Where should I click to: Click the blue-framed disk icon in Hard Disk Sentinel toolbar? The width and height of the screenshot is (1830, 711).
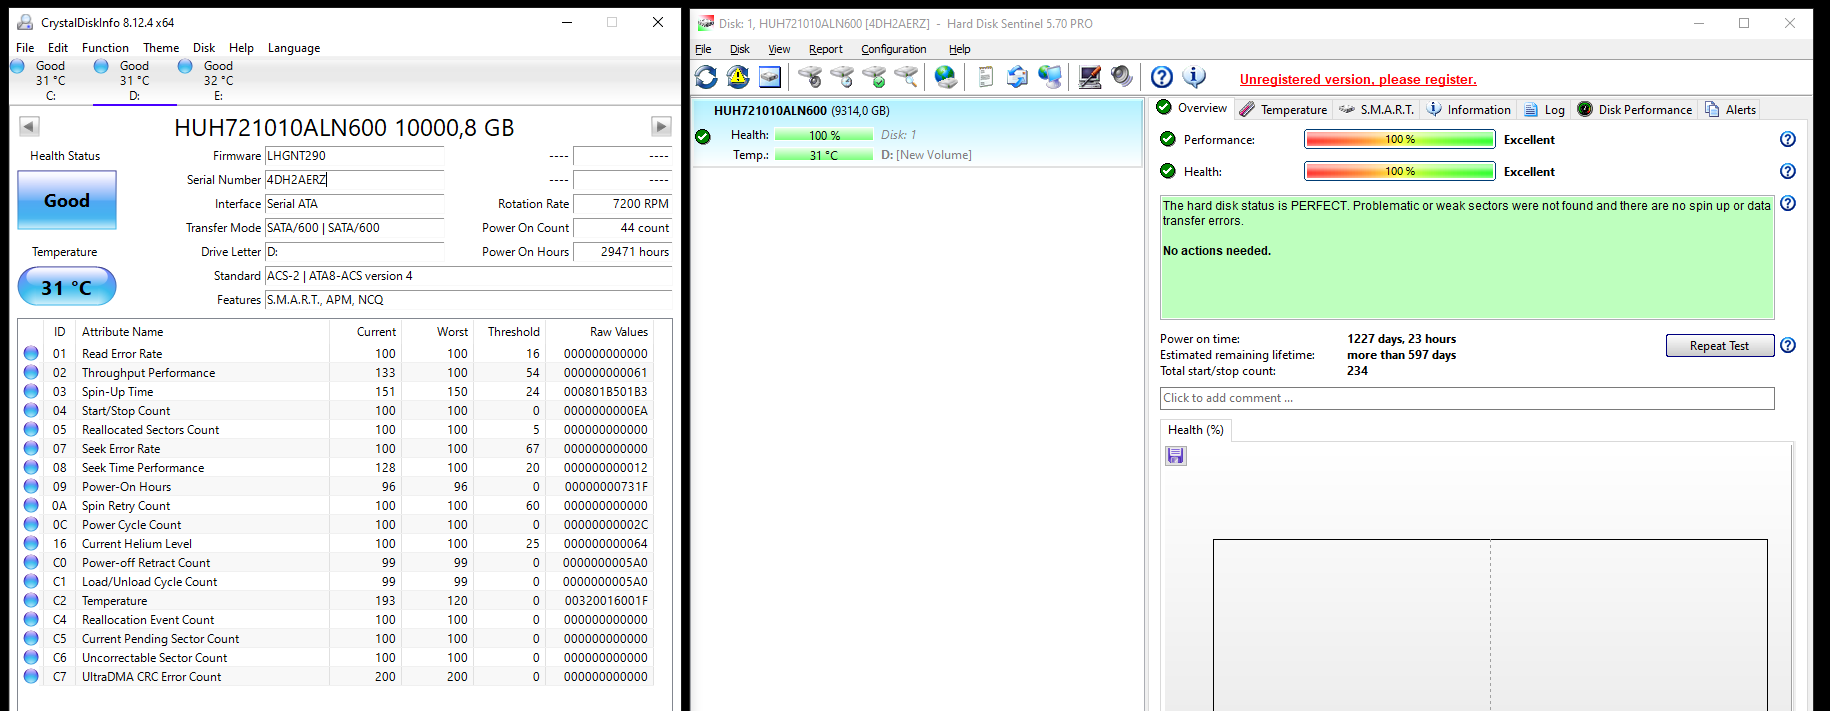[x=770, y=76]
